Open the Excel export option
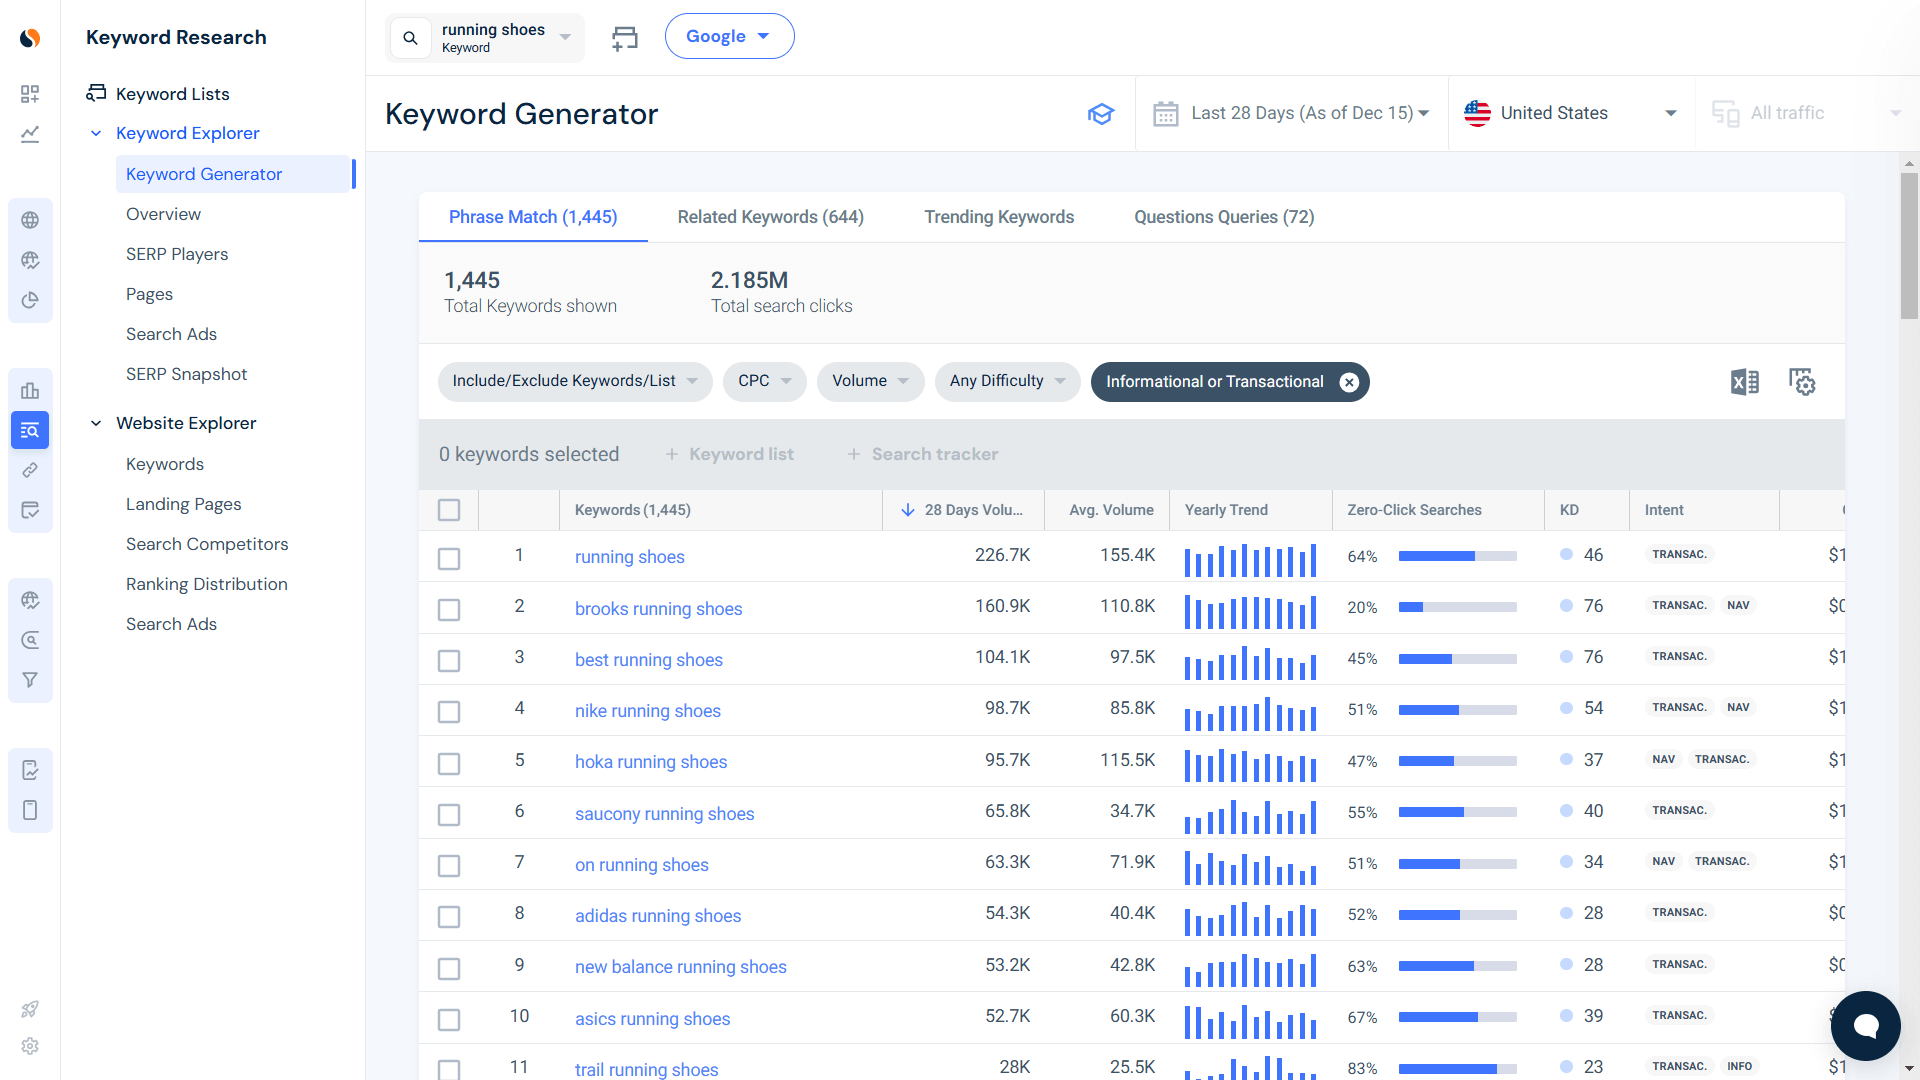This screenshot has height=1080, width=1920. pyautogui.click(x=1745, y=381)
